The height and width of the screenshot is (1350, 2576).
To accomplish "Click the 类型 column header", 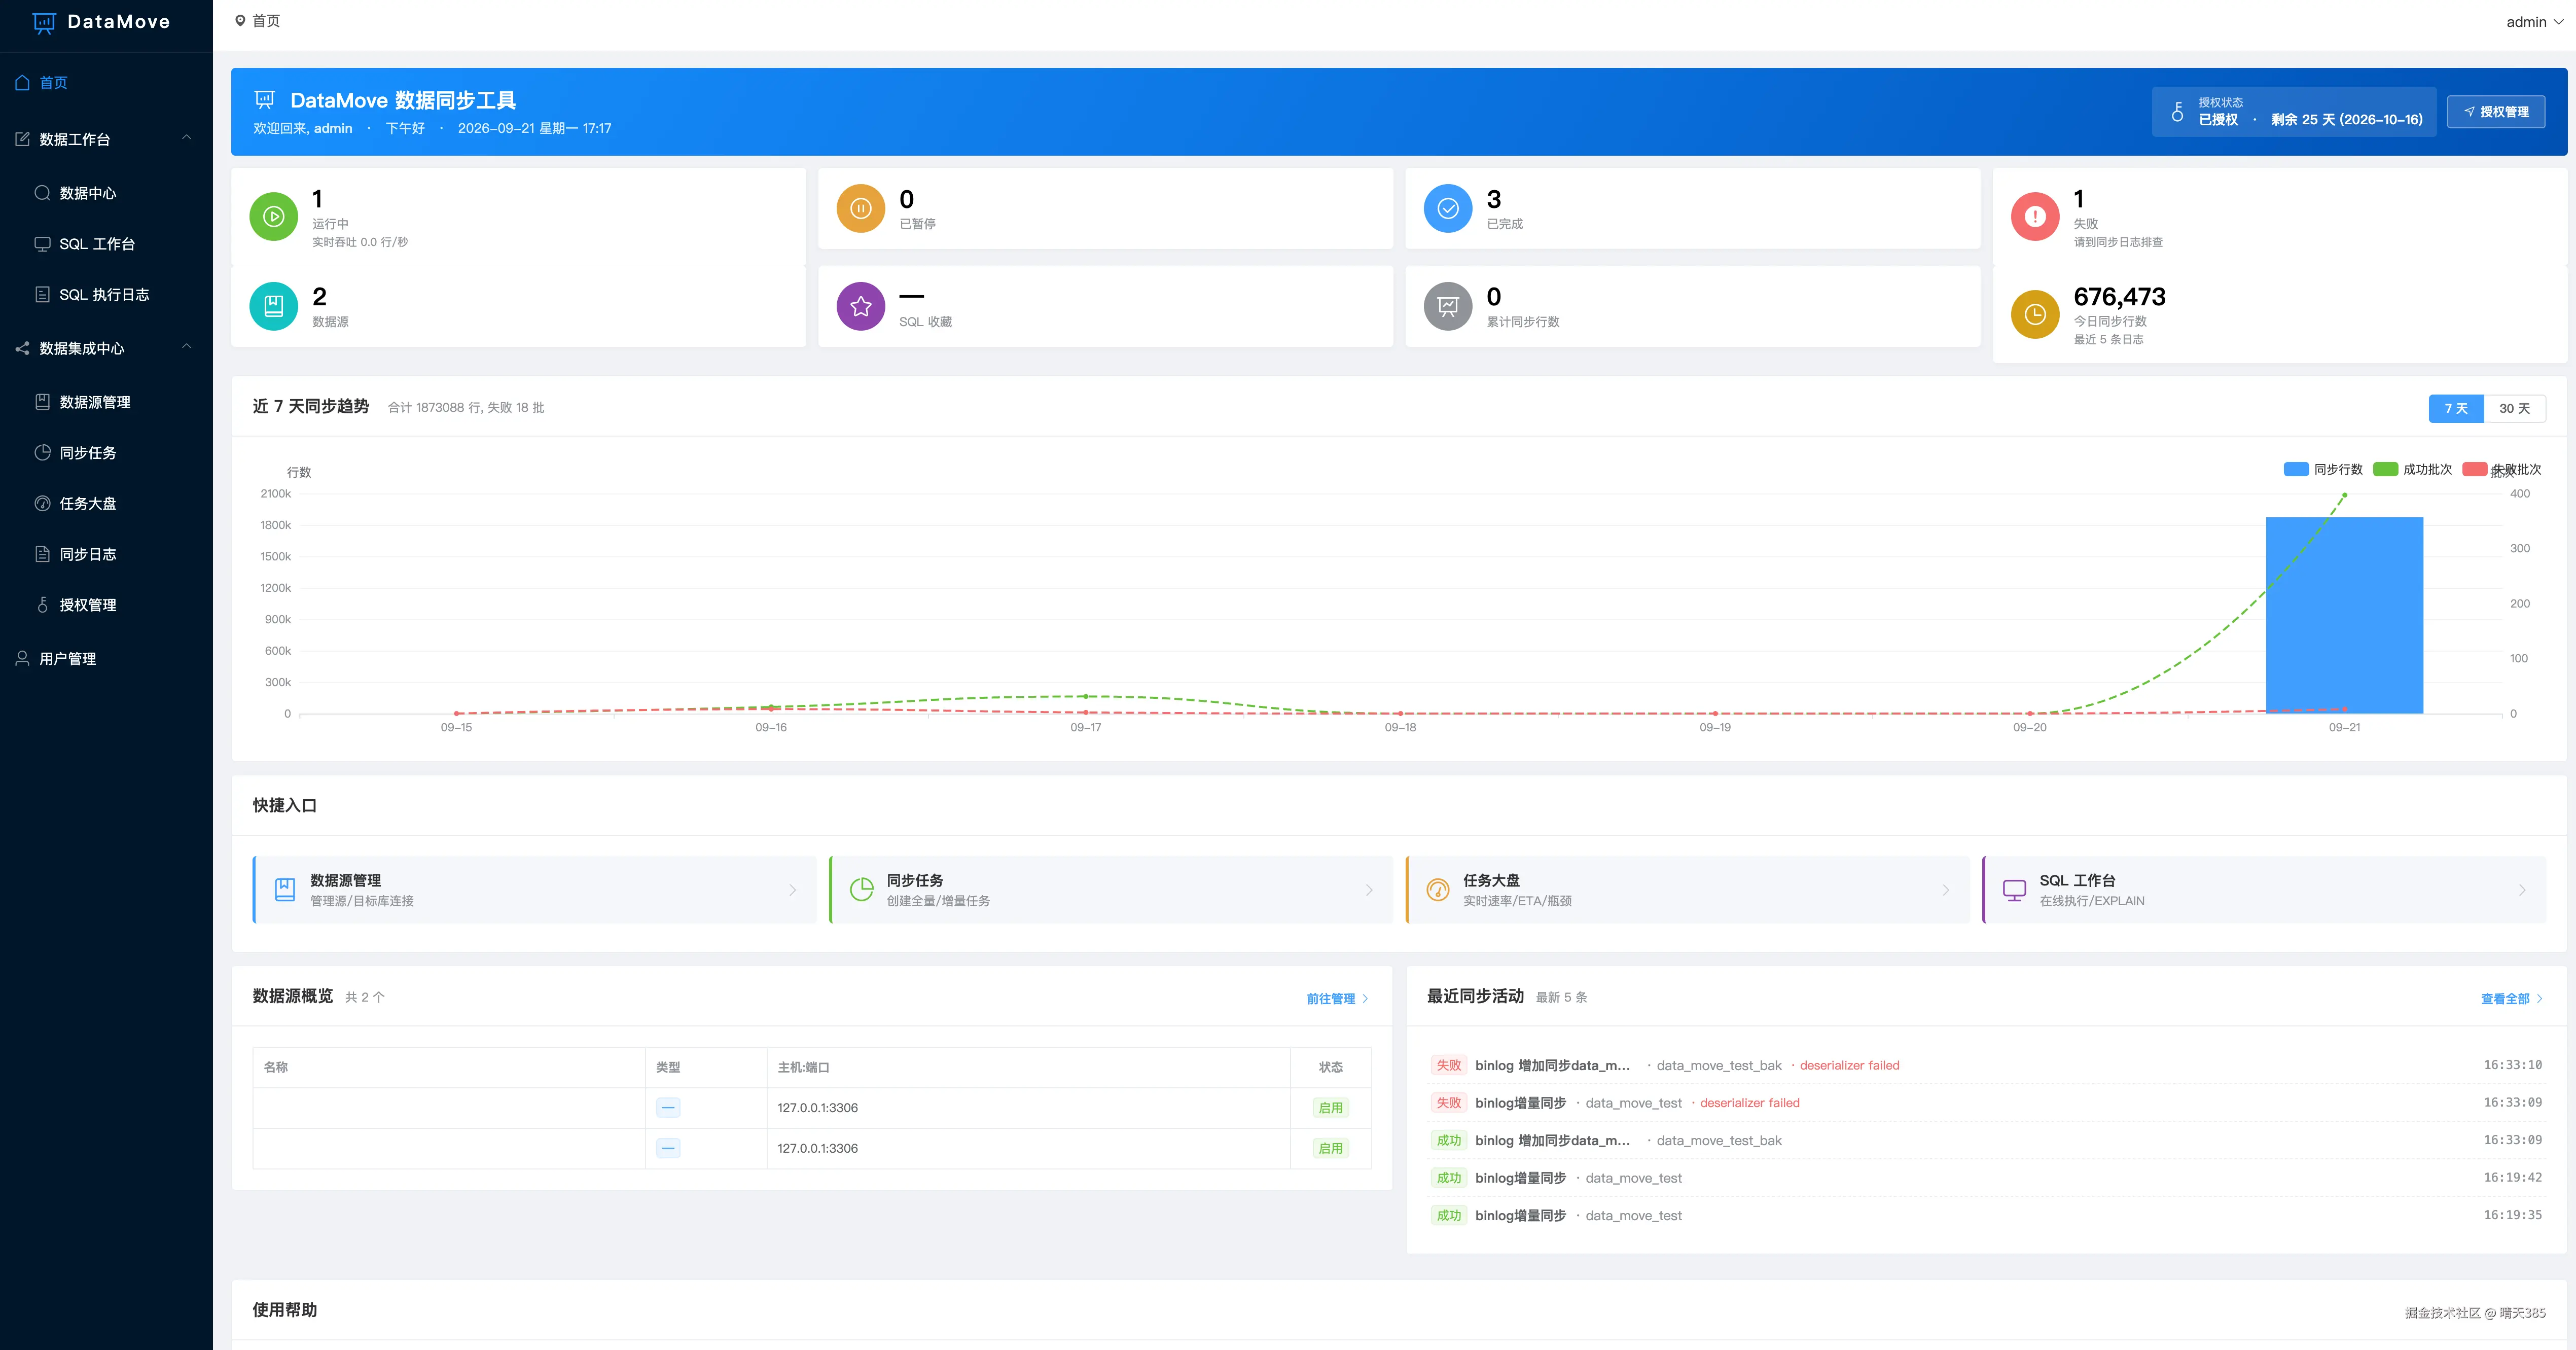I will (668, 1067).
